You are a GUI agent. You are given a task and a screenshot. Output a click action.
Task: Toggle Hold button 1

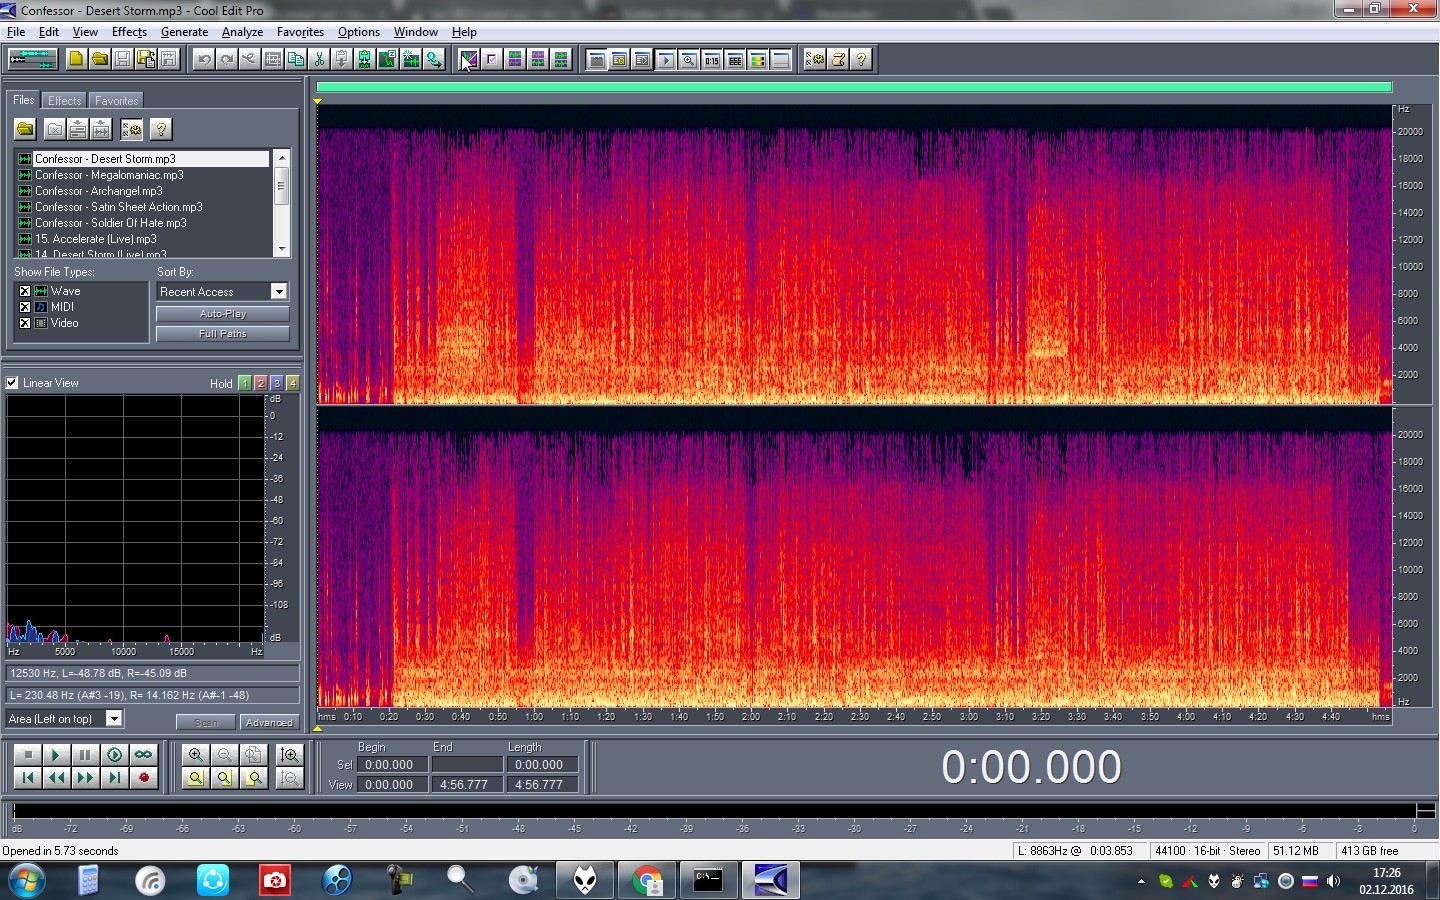tap(245, 383)
